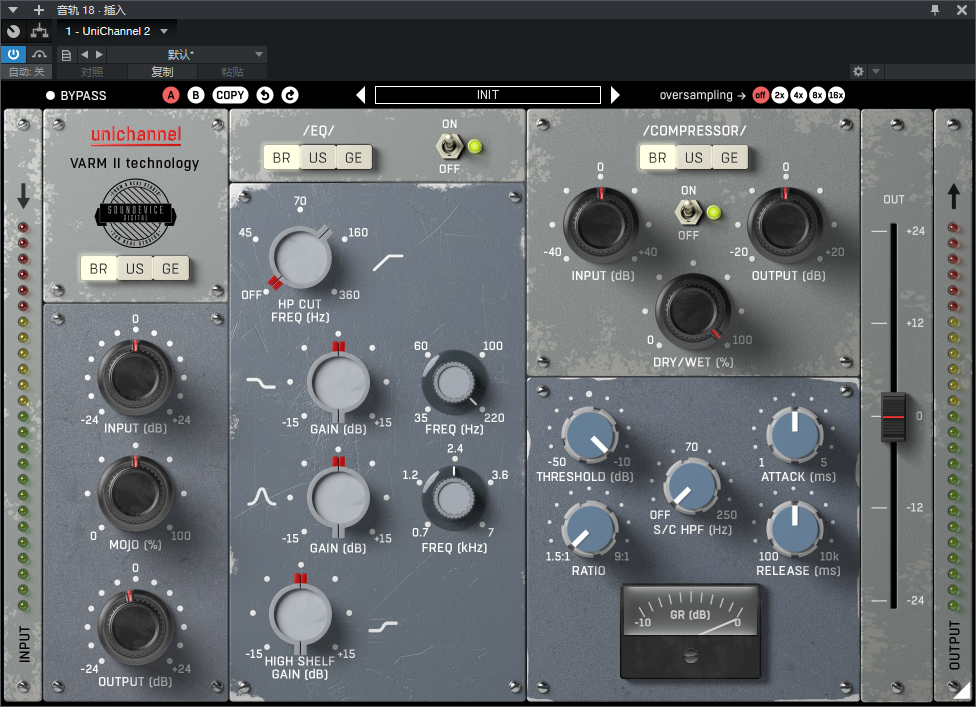Click the unichannel red logo

(136, 135)
